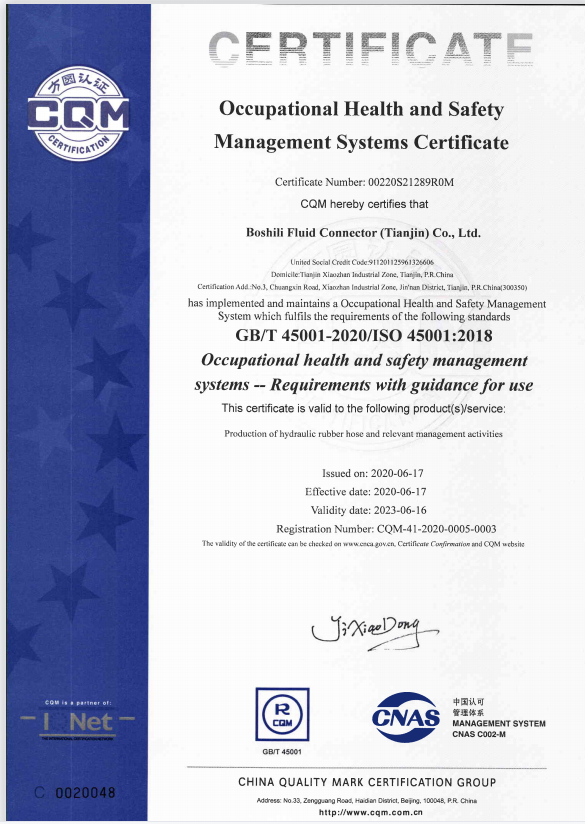
Task: Click the United Social Credit Code line
Action: coord(362,262)
